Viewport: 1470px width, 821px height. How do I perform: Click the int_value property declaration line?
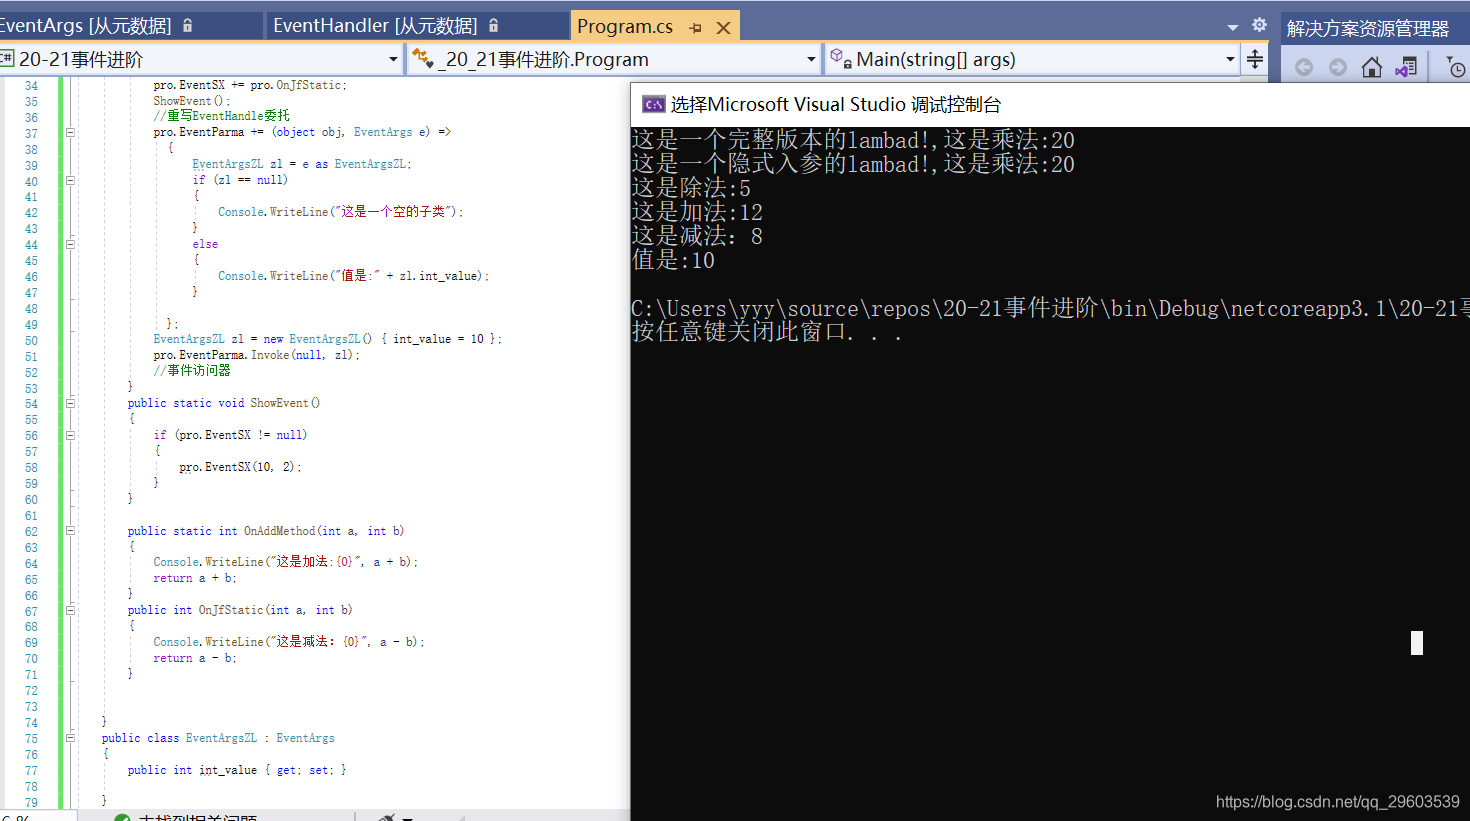(x=237, y=770)
